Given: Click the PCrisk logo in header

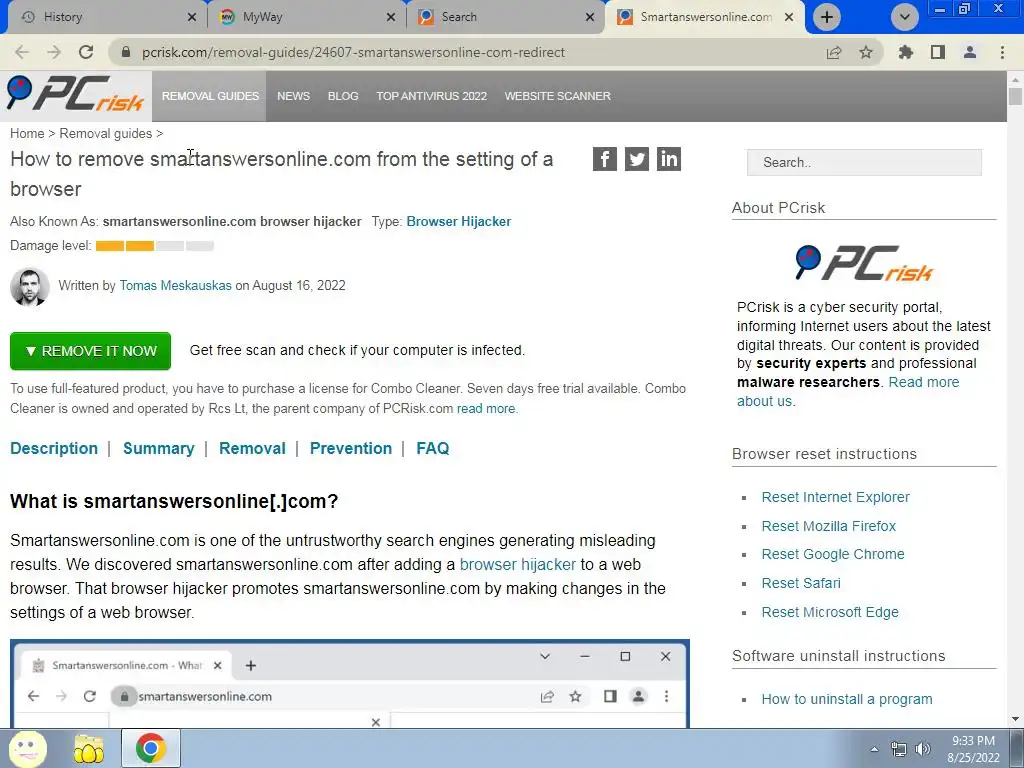Looking at the screenshot, I should (75, 93).
